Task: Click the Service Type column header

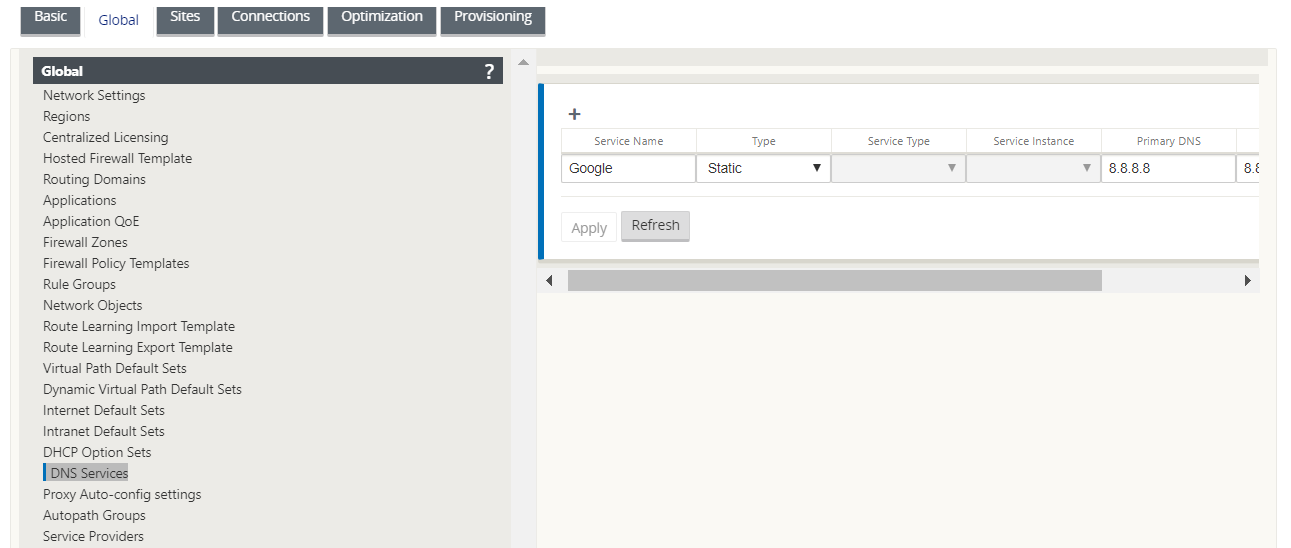Action: (x=898, y=141)
